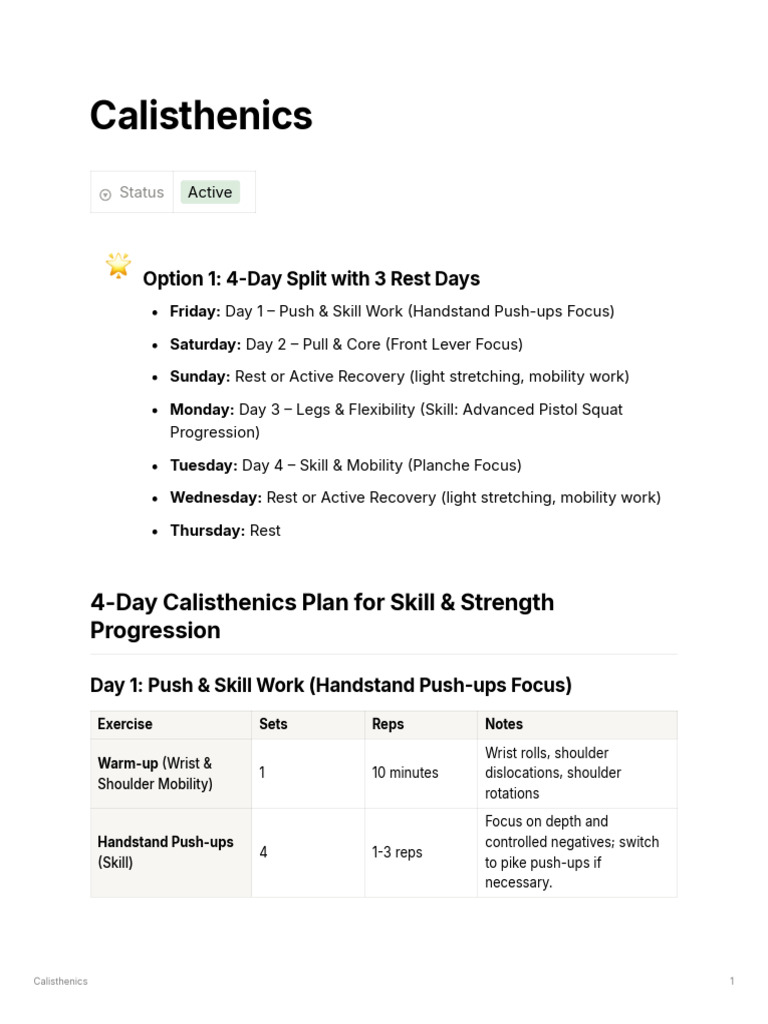The width and height of the screenshot is (768, 1024).
Task: Click the Calisthenics page title
Action: (201, 116)
